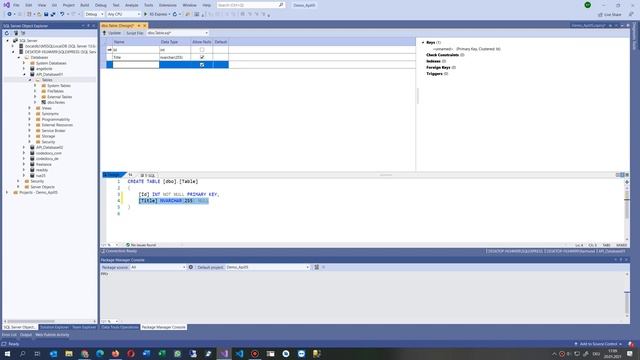The width and height of the screenshot is (640, 360).
Task: Click the Windows Start button on the taskbar
Action: pos(7,353)
